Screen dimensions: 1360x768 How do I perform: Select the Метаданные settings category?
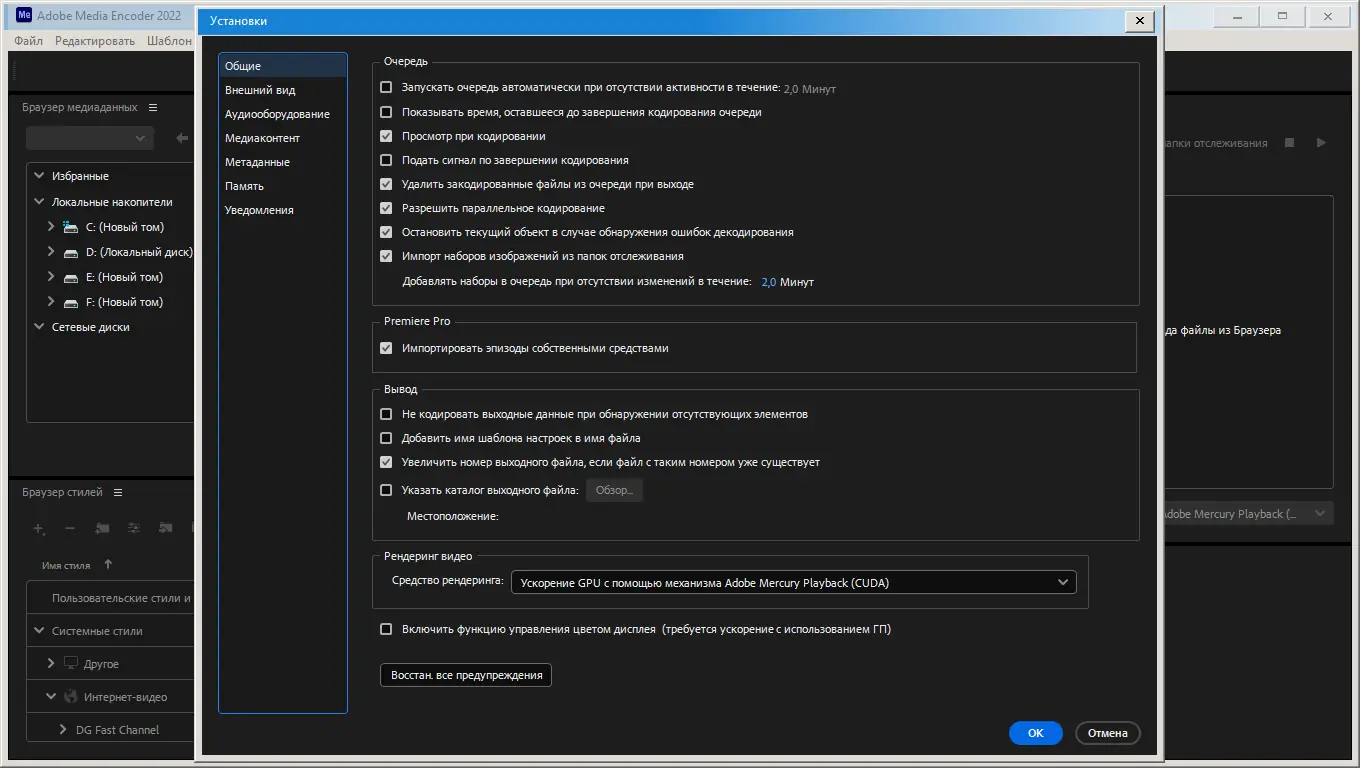(x=283, y=162)
